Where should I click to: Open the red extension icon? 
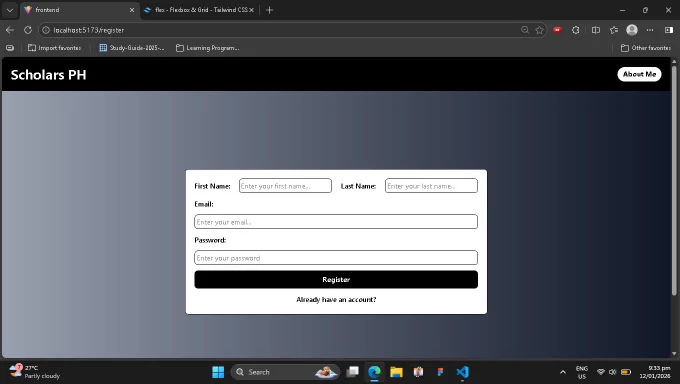557,30
